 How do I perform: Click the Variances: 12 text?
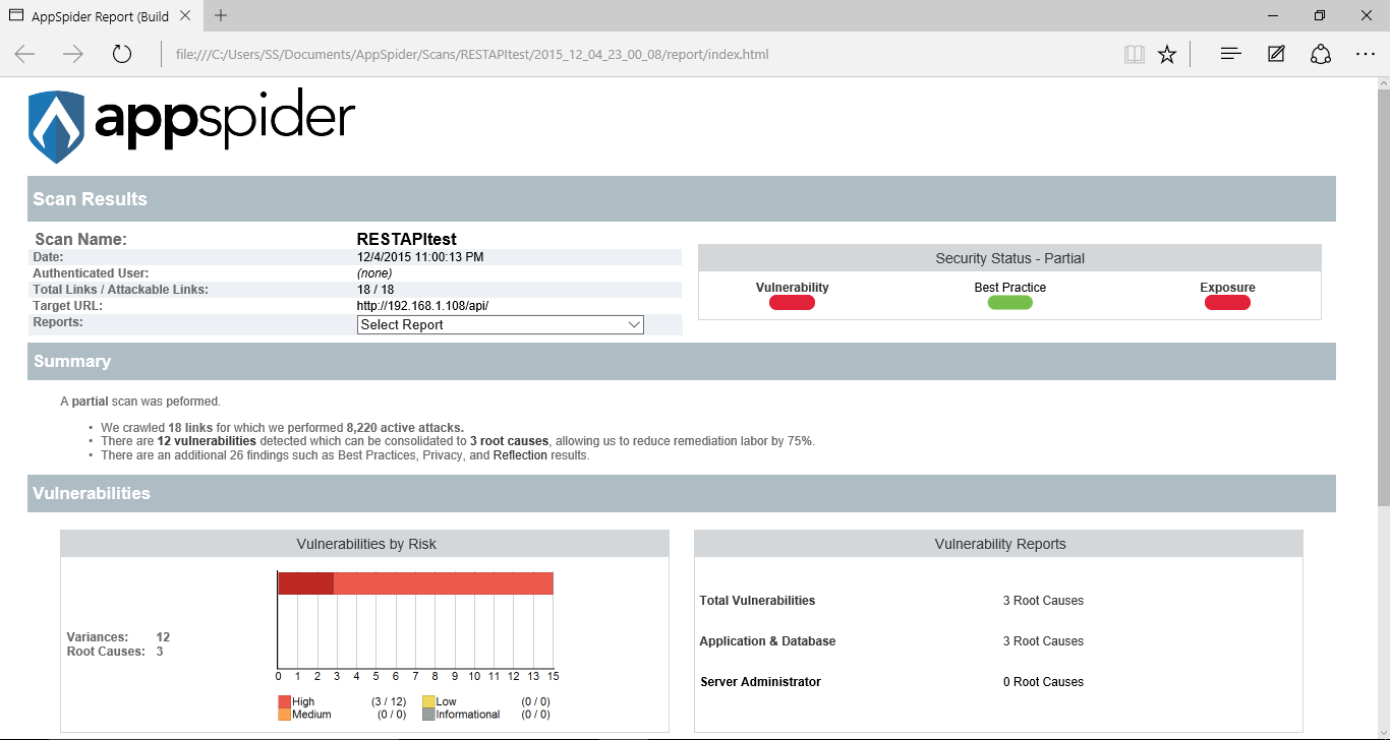click(118, 637)
